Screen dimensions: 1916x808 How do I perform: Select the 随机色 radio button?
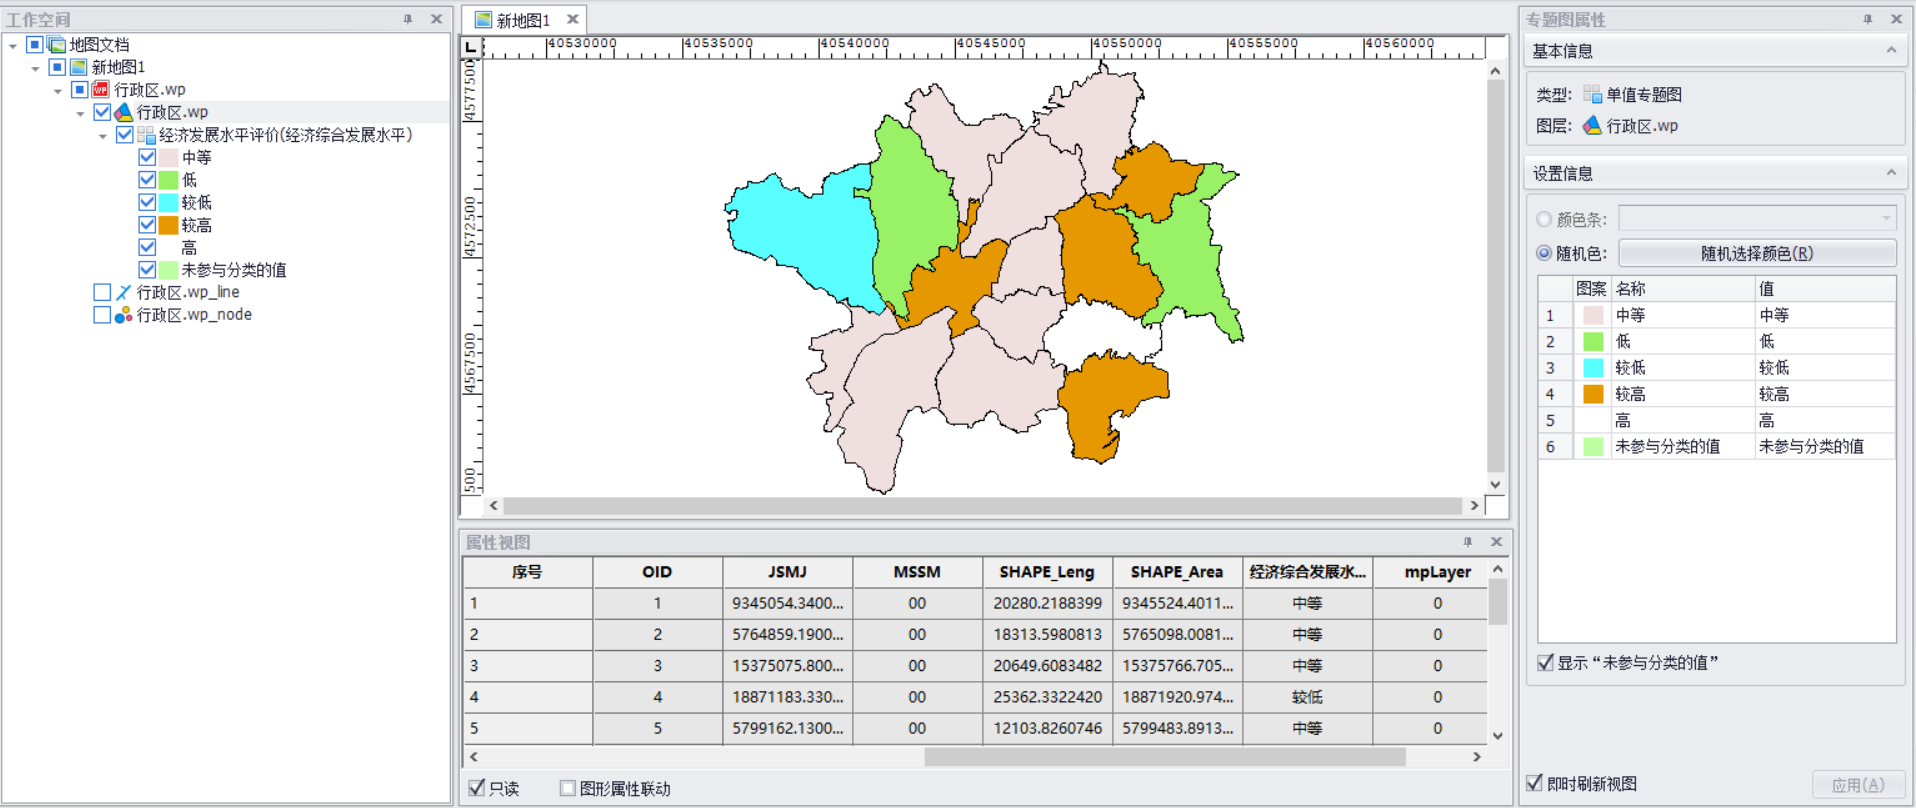1544,253
